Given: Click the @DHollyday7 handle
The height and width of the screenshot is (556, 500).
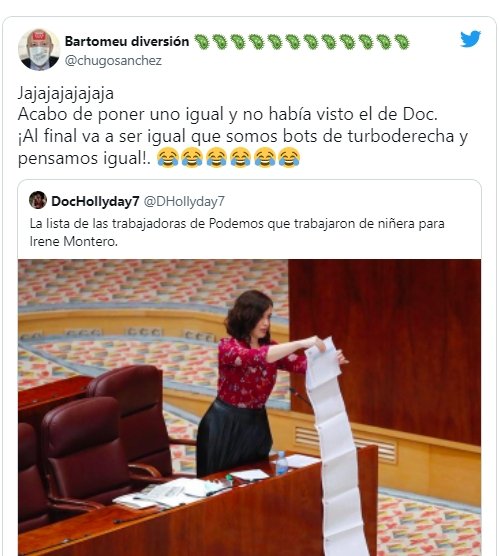Looking at the screenshot, I should (x=184, y=201).
